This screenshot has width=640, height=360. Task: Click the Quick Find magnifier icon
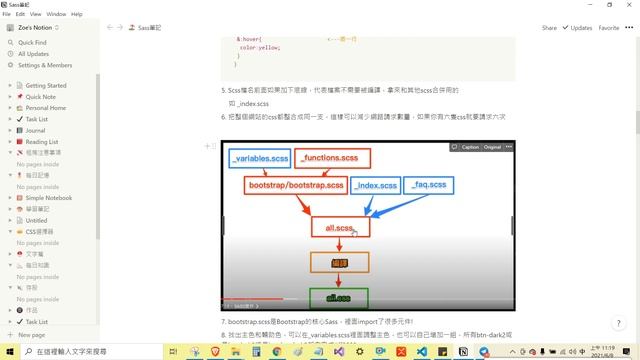point(11,42)
